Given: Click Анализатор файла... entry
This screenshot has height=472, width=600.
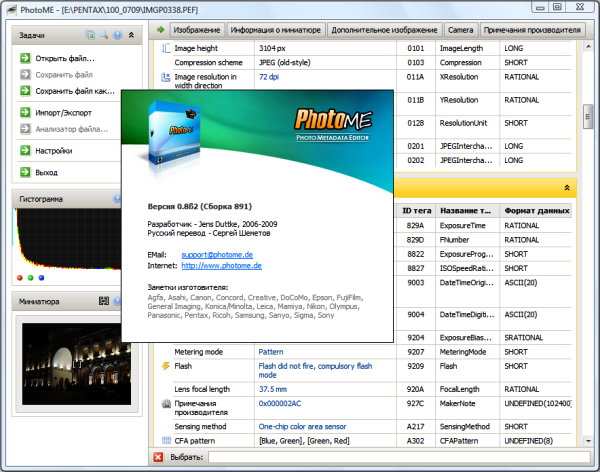Looking at the screenshot, I should (x=72, y=129).
